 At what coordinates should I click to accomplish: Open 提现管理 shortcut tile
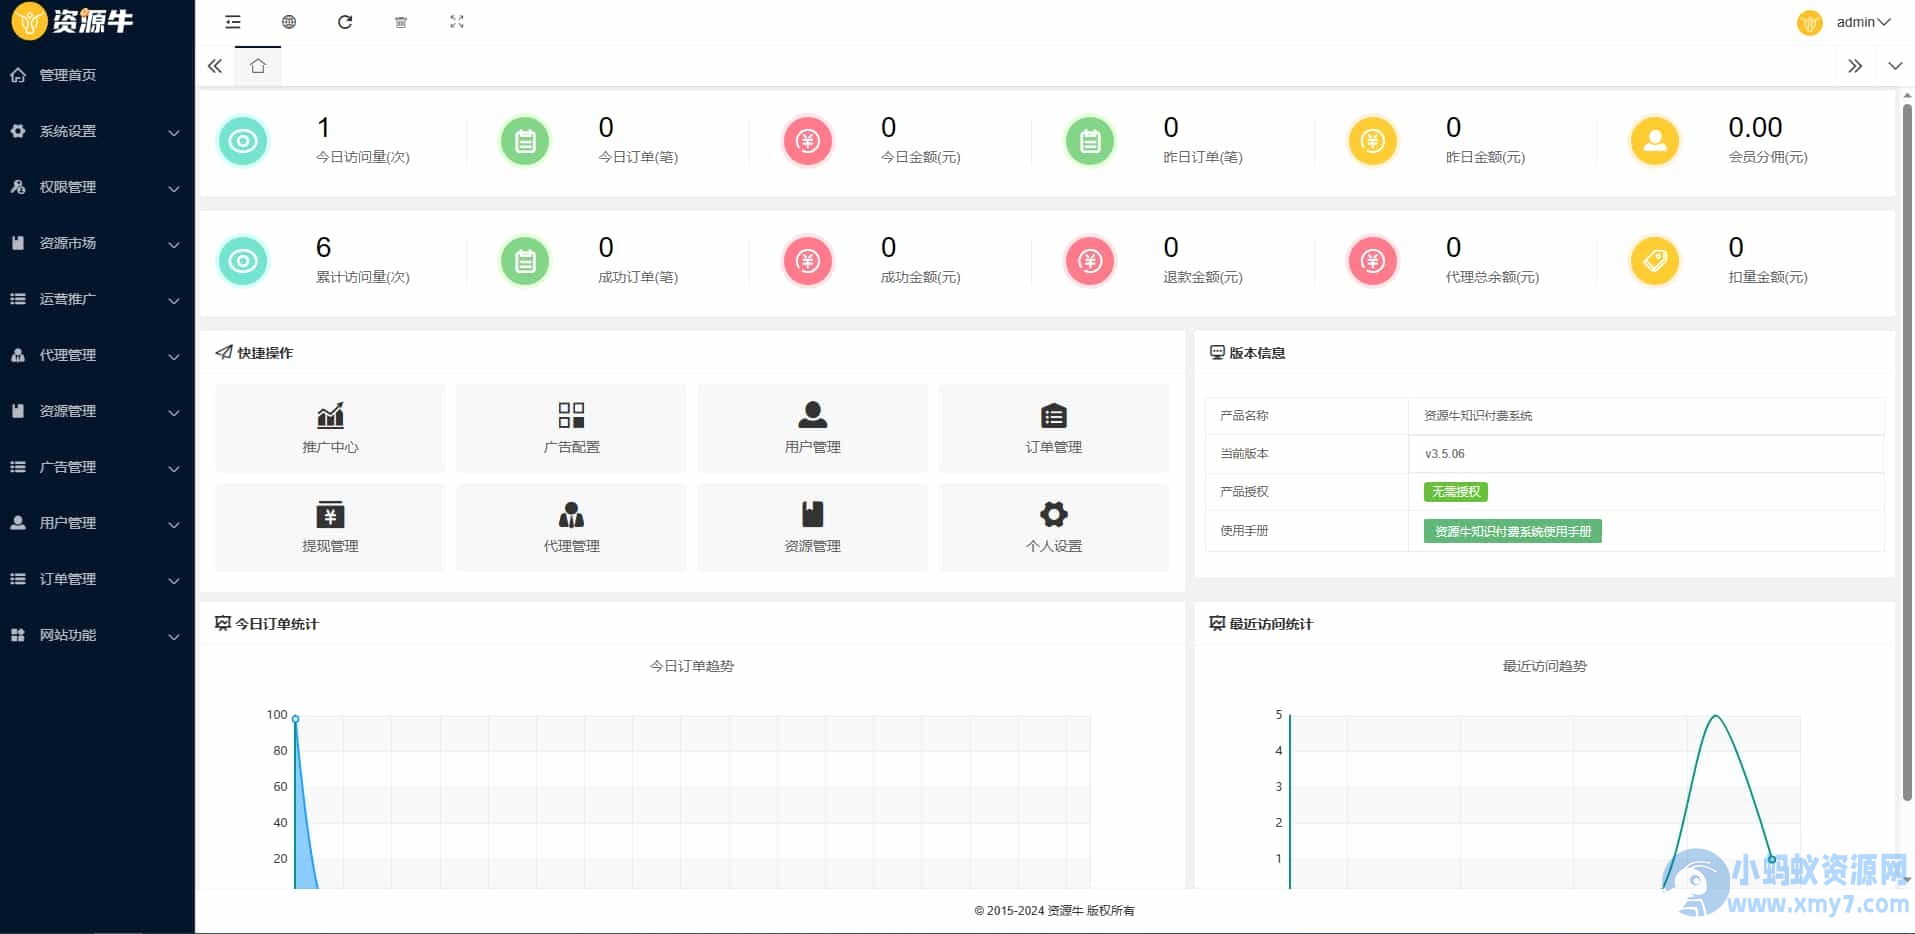tap(330, 527)
